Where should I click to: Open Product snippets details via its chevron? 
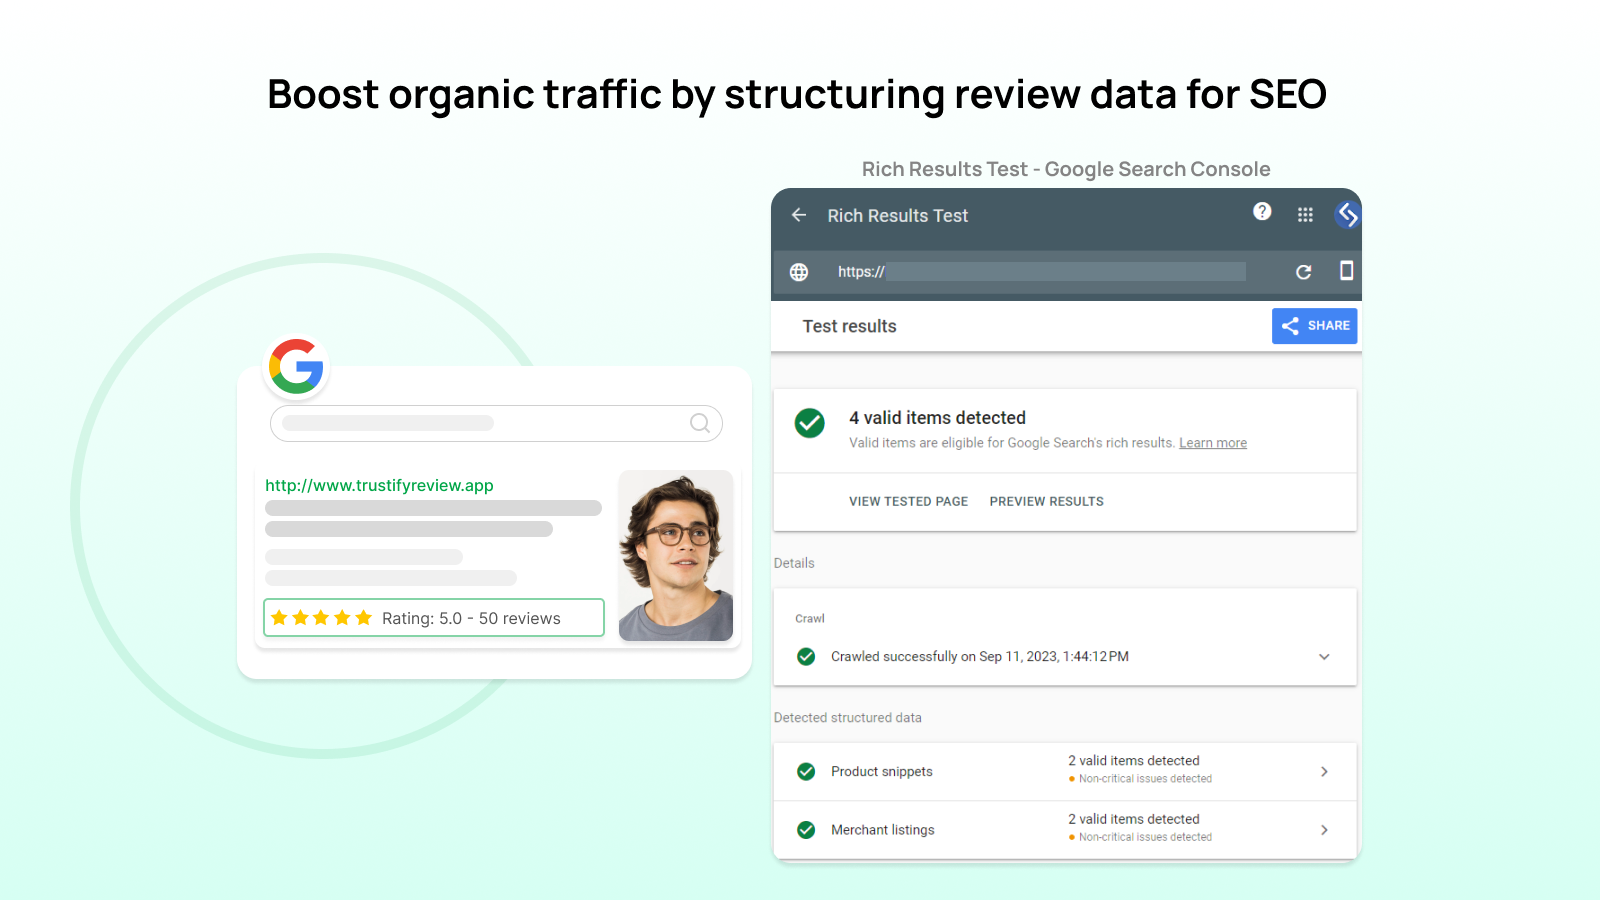(1324, 771)
